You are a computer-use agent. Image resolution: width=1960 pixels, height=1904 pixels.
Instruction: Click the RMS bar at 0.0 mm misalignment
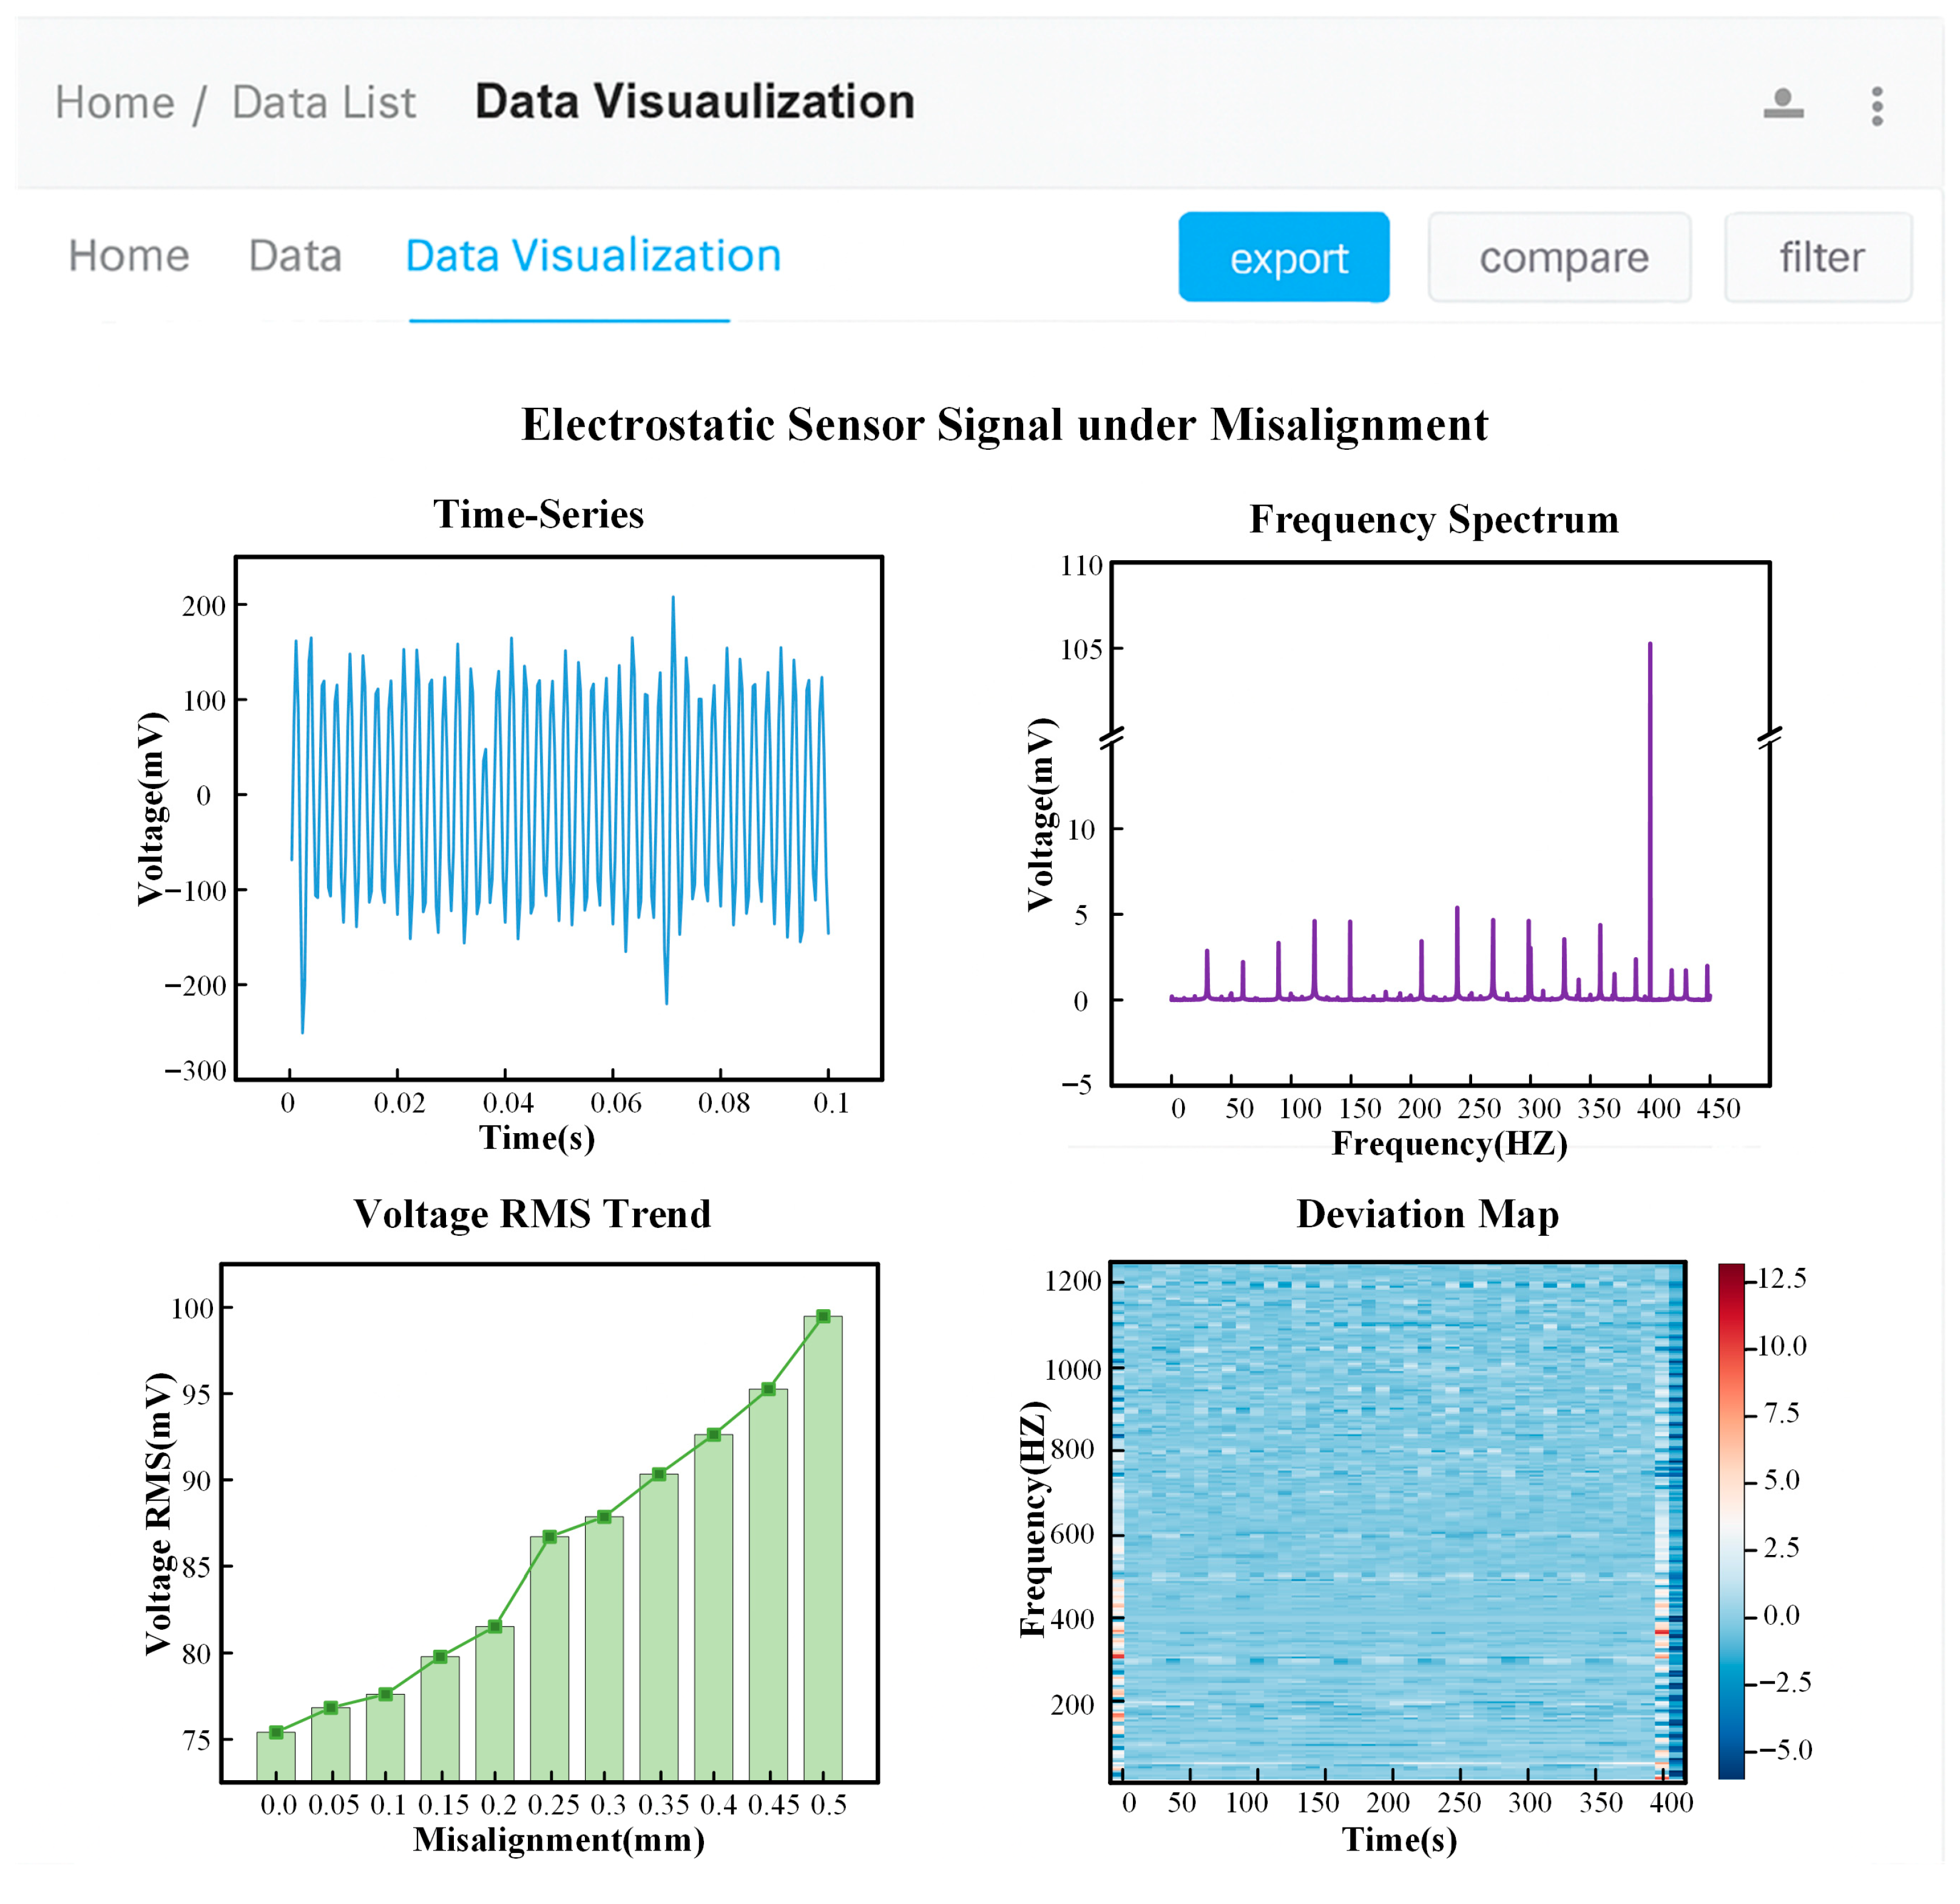click(276, 1756)
